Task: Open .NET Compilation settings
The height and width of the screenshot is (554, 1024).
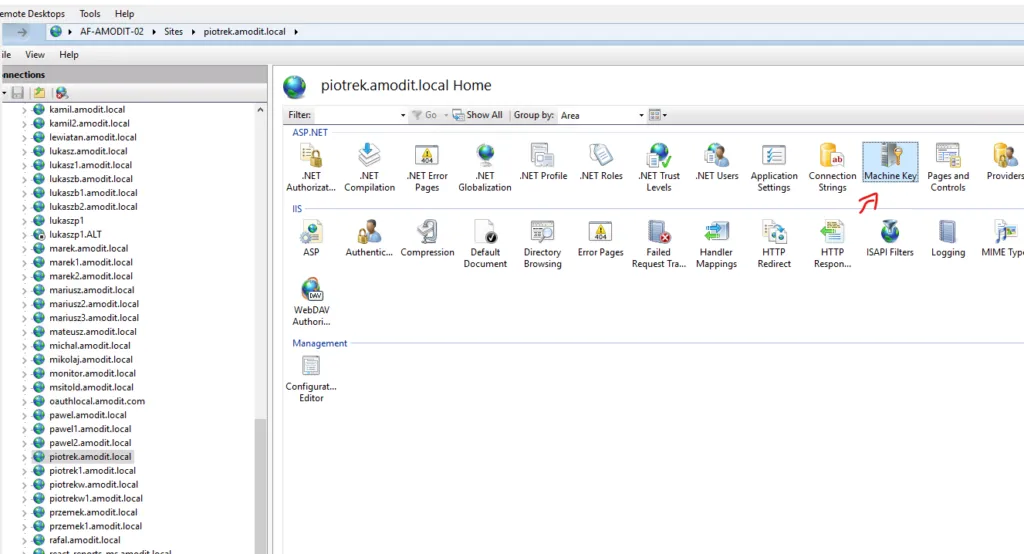Action: tap(369, 168)
